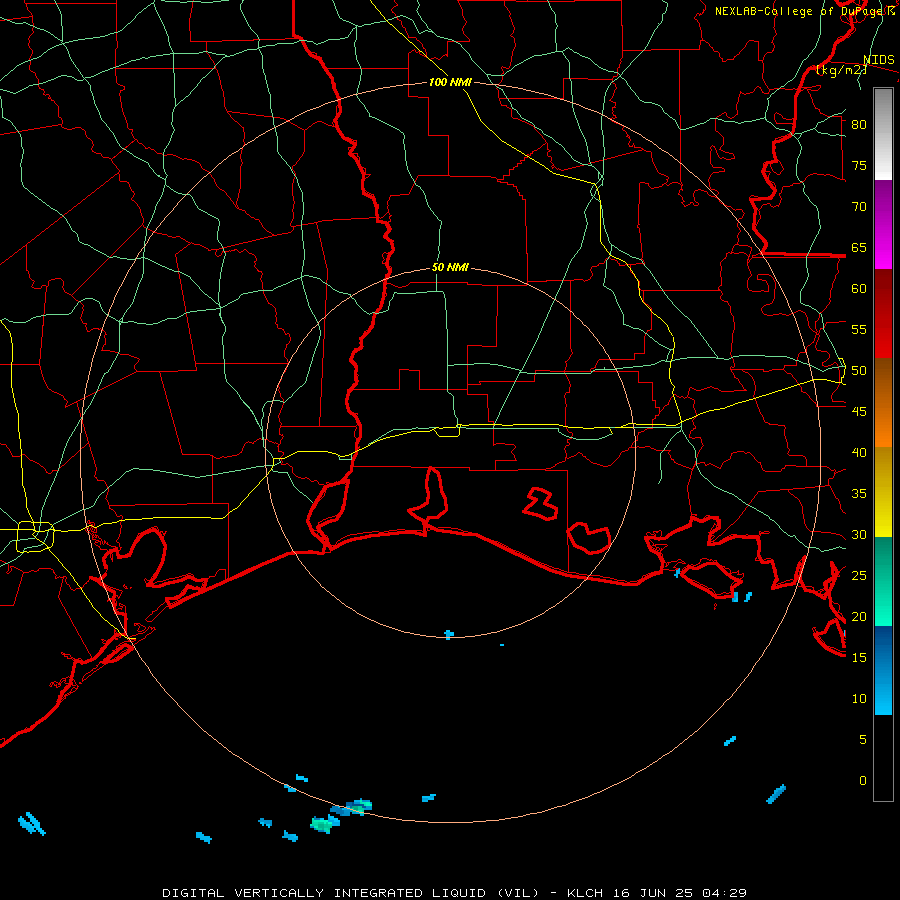Click the 100 NMI range ring label
The width and height of the screenshot is (900, 900).
click(450, 82)
